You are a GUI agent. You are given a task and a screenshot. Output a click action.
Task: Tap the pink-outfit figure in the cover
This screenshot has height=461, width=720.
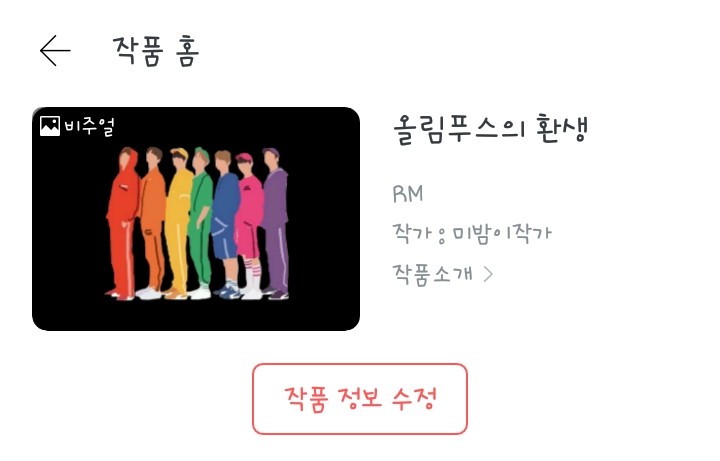(x=250, y=226)
